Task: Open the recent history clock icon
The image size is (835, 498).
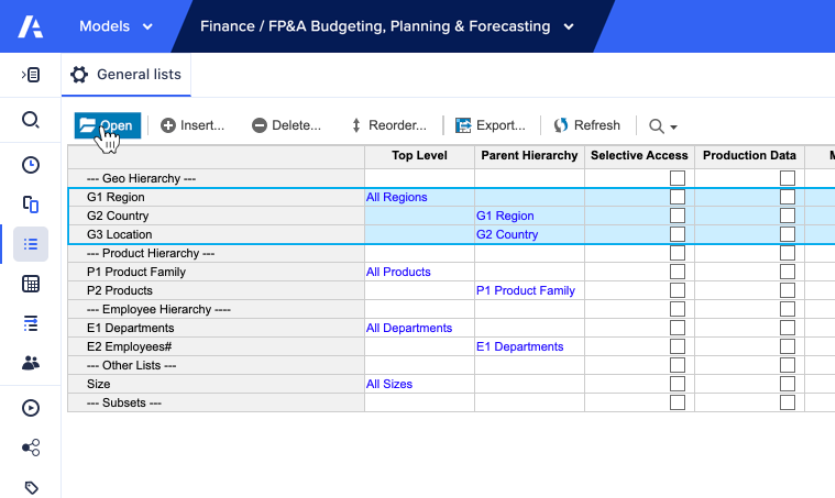Action: [30, 165]
